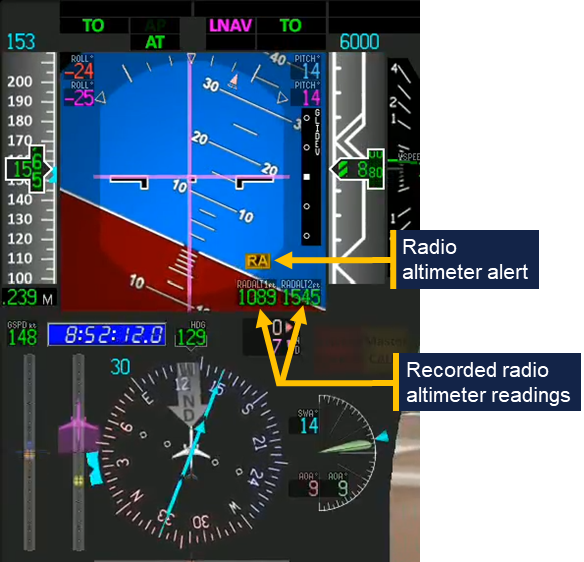Click the .239 M Mach readout
Image resolution: width=584 pixels, height=562 pixels.
point(28,298)
